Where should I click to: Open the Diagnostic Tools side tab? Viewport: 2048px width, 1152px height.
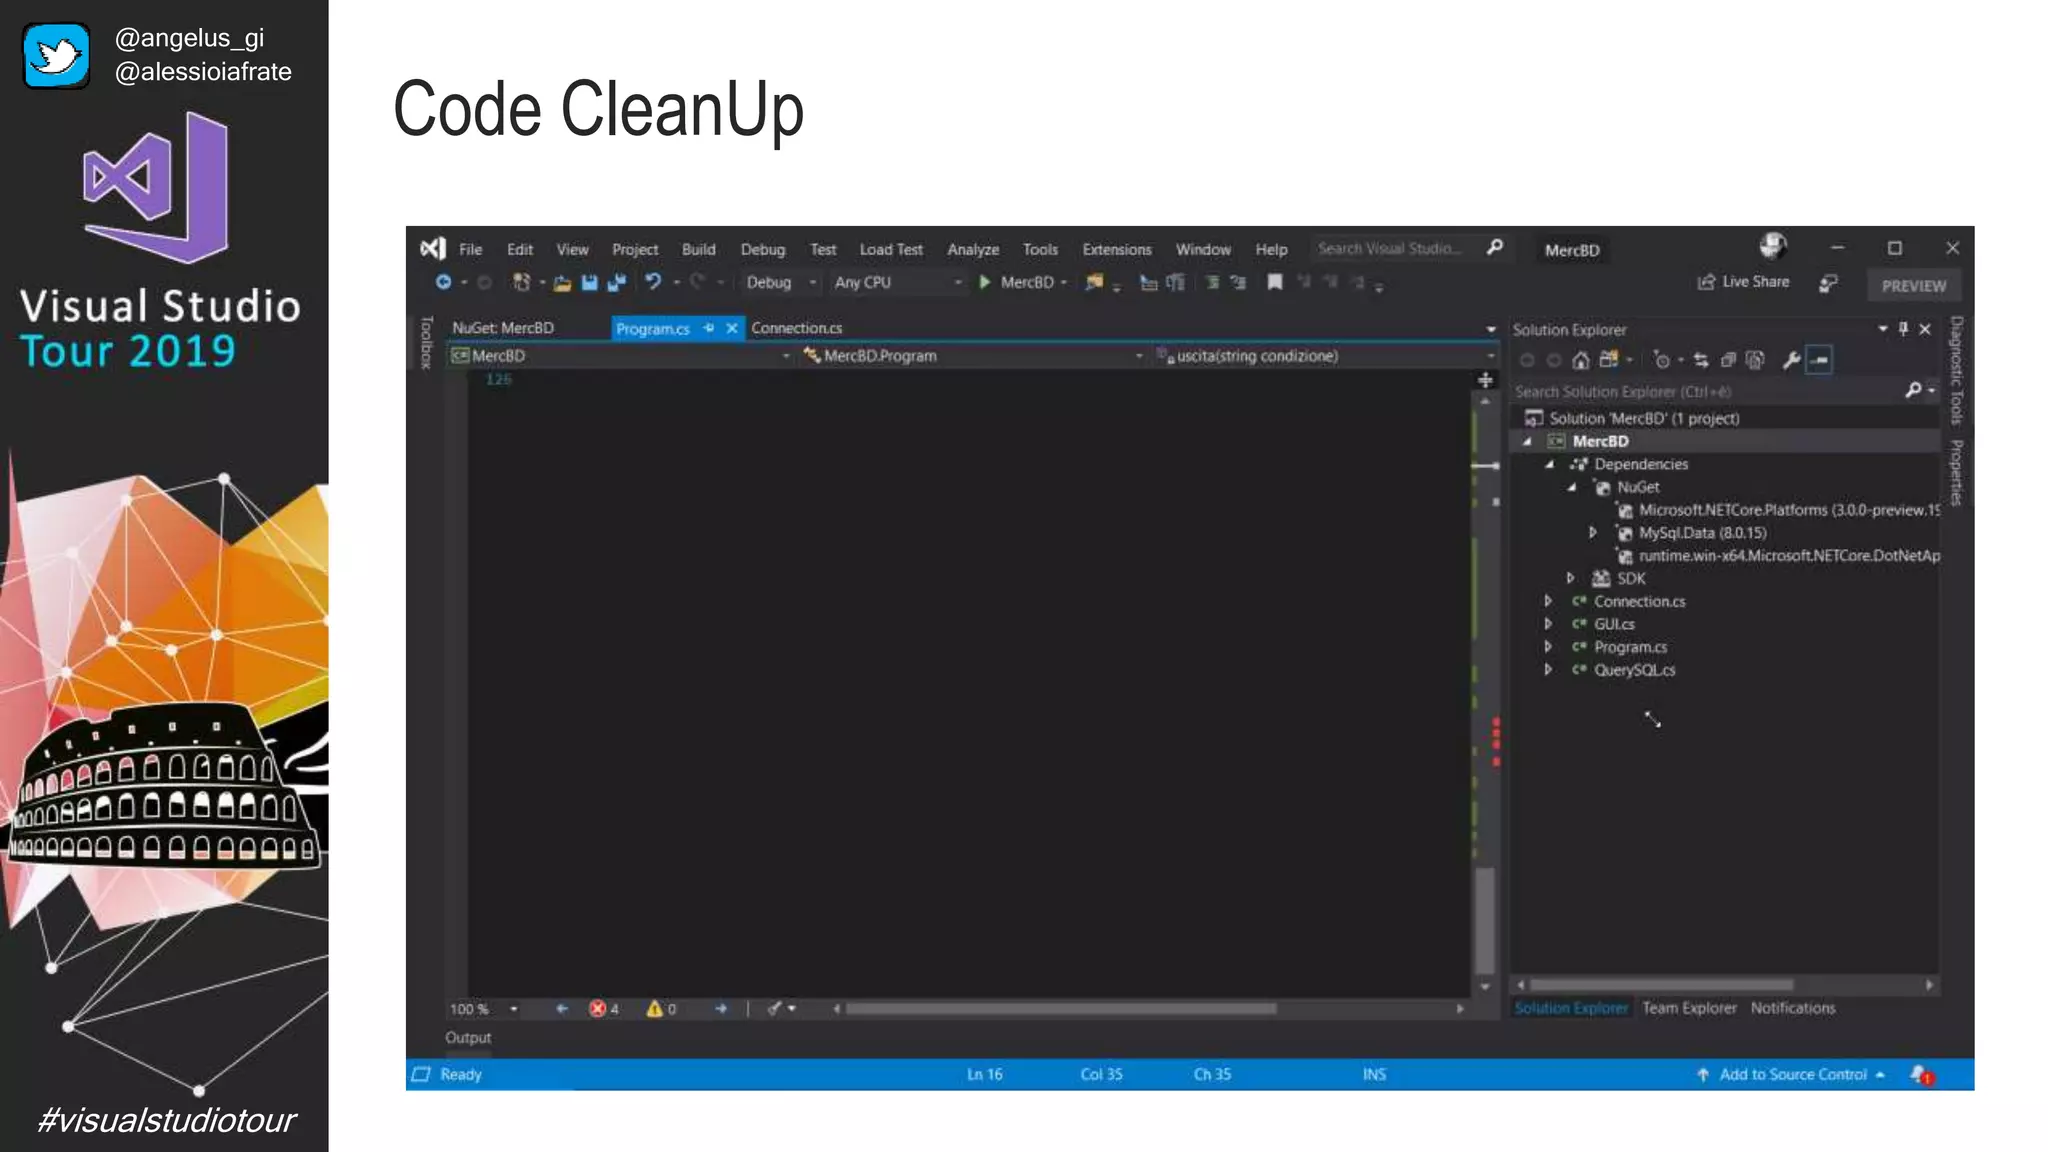[1957, 370]
